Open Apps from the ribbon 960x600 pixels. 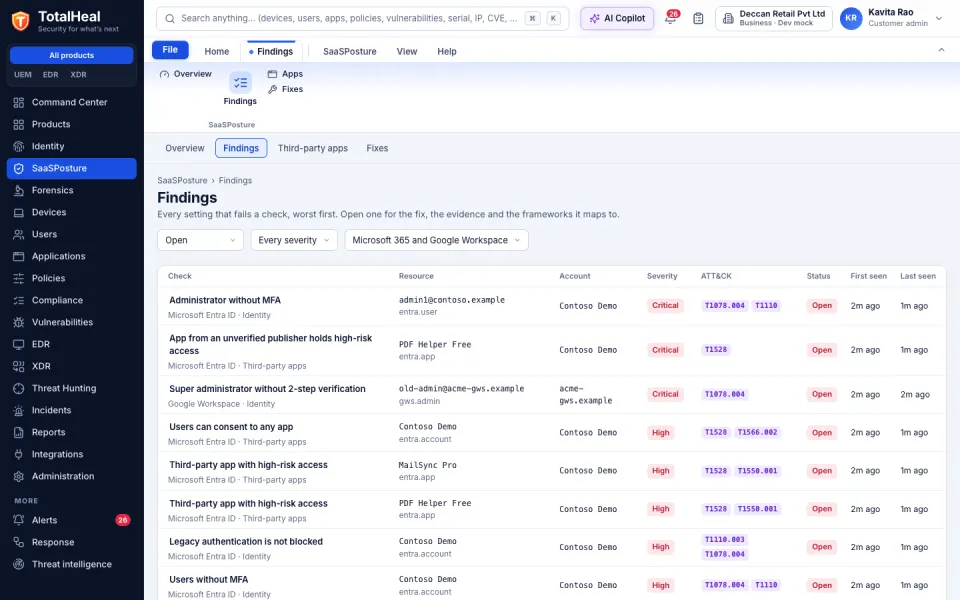pos(285,74)
